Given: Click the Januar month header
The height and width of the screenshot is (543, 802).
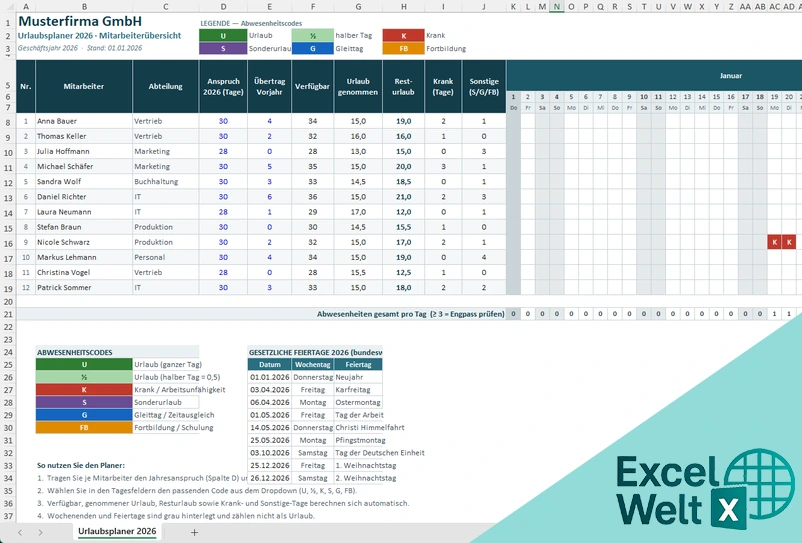Looking at the screenshot, I should [x=730, y=76].
